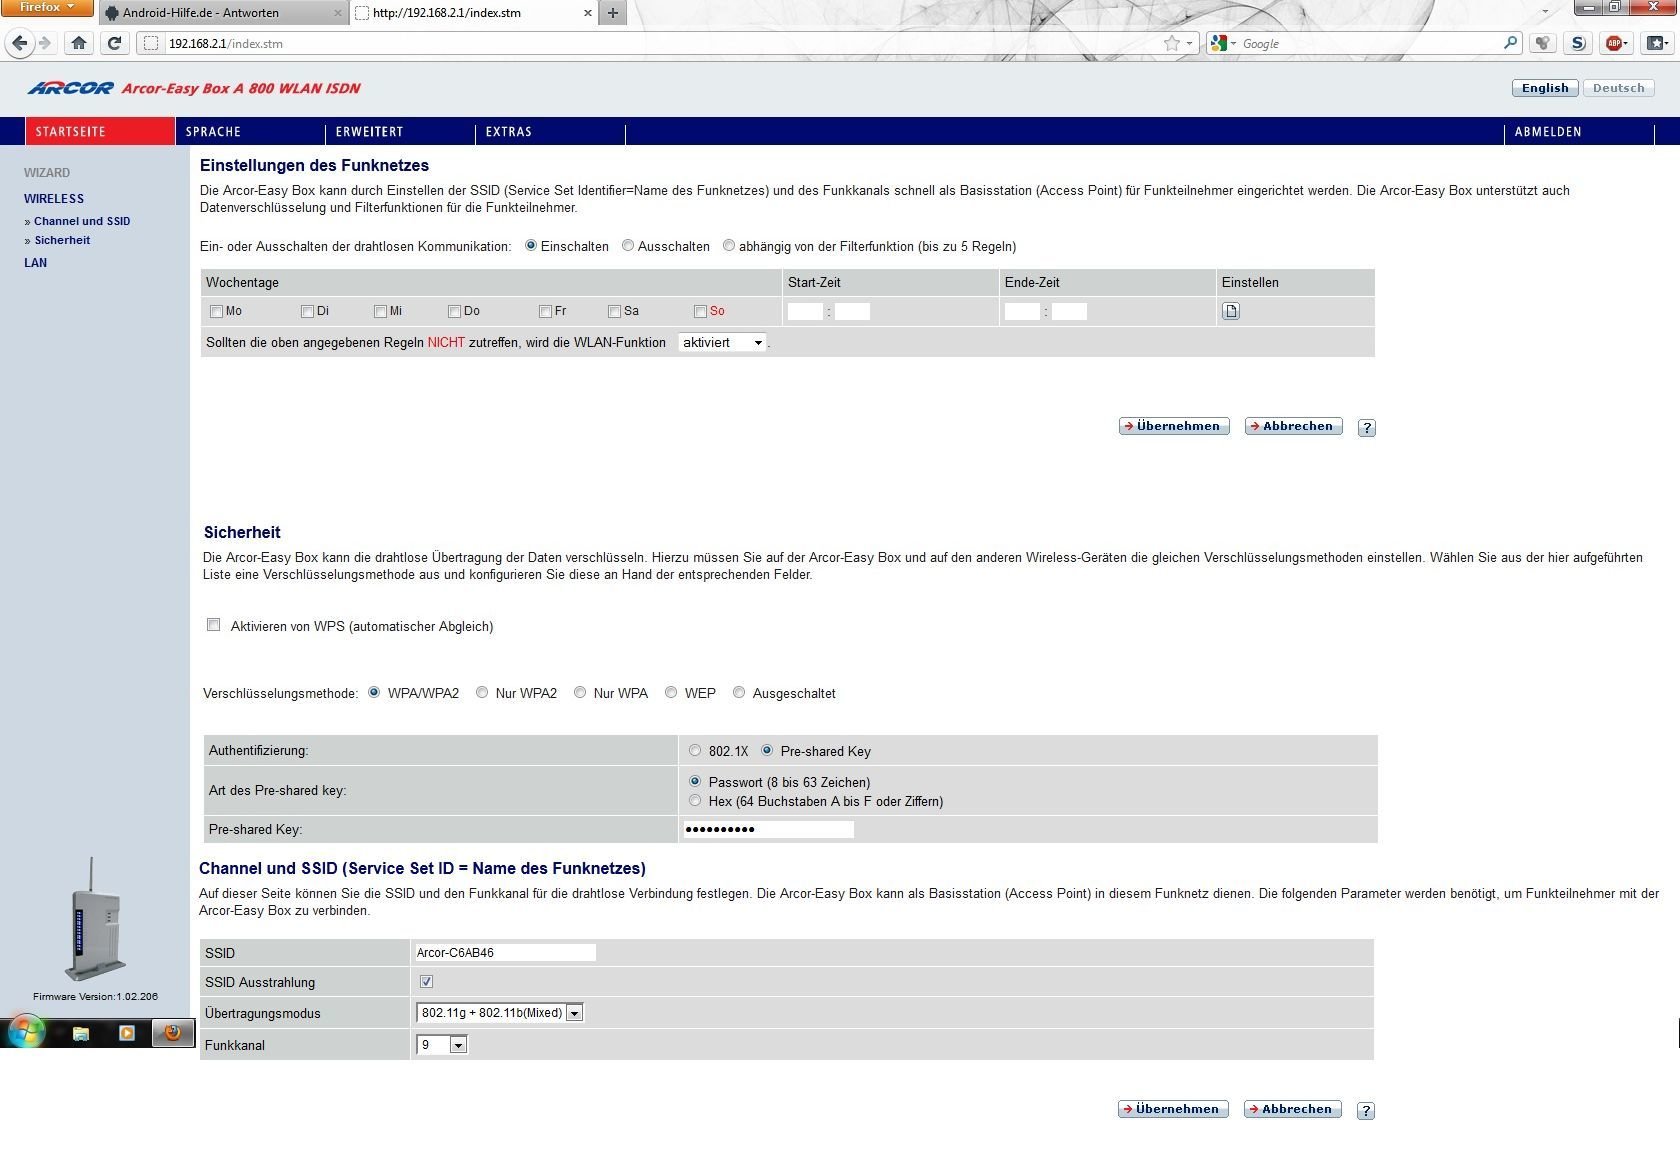Click lower Übernehmen button
This screenshot has width=1680, height=1168.
tap(1173, 1109)
